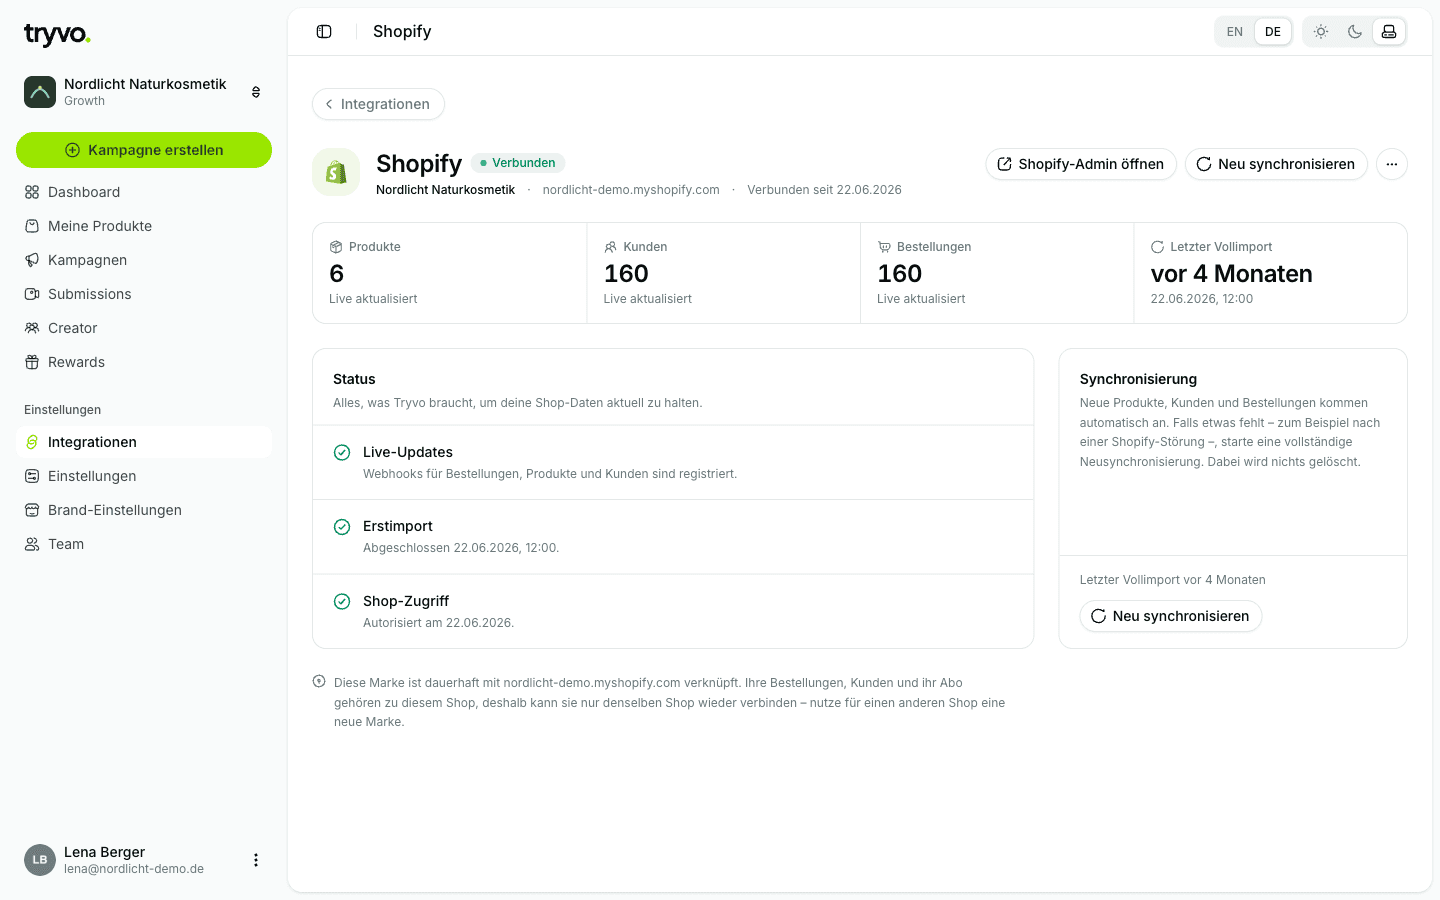
Task: Click Lena Berger LB avatar
Action: point(40,860)
